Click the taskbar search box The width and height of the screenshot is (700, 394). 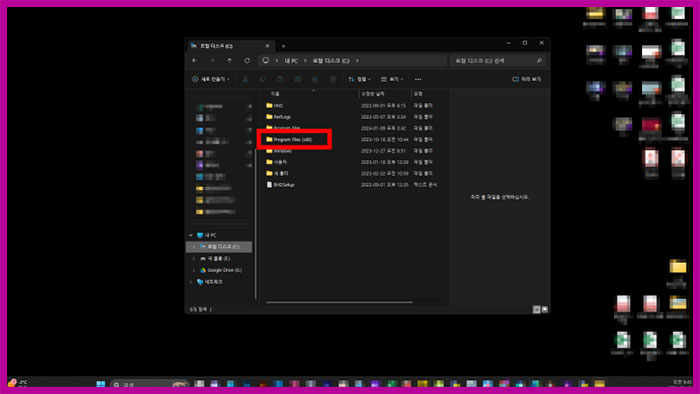click(150, 384)
